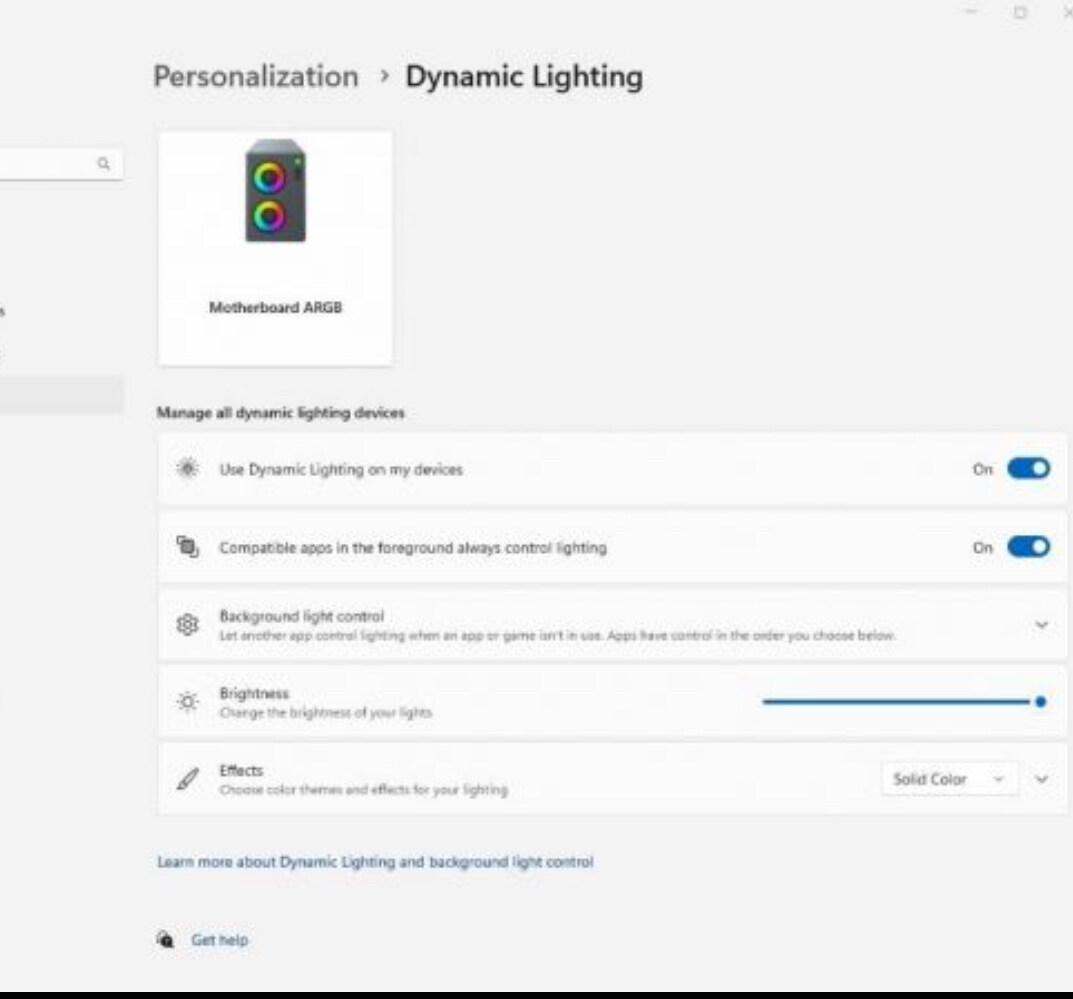
Task: Click the Personalization breadcrumb
Action: (255, 76)
